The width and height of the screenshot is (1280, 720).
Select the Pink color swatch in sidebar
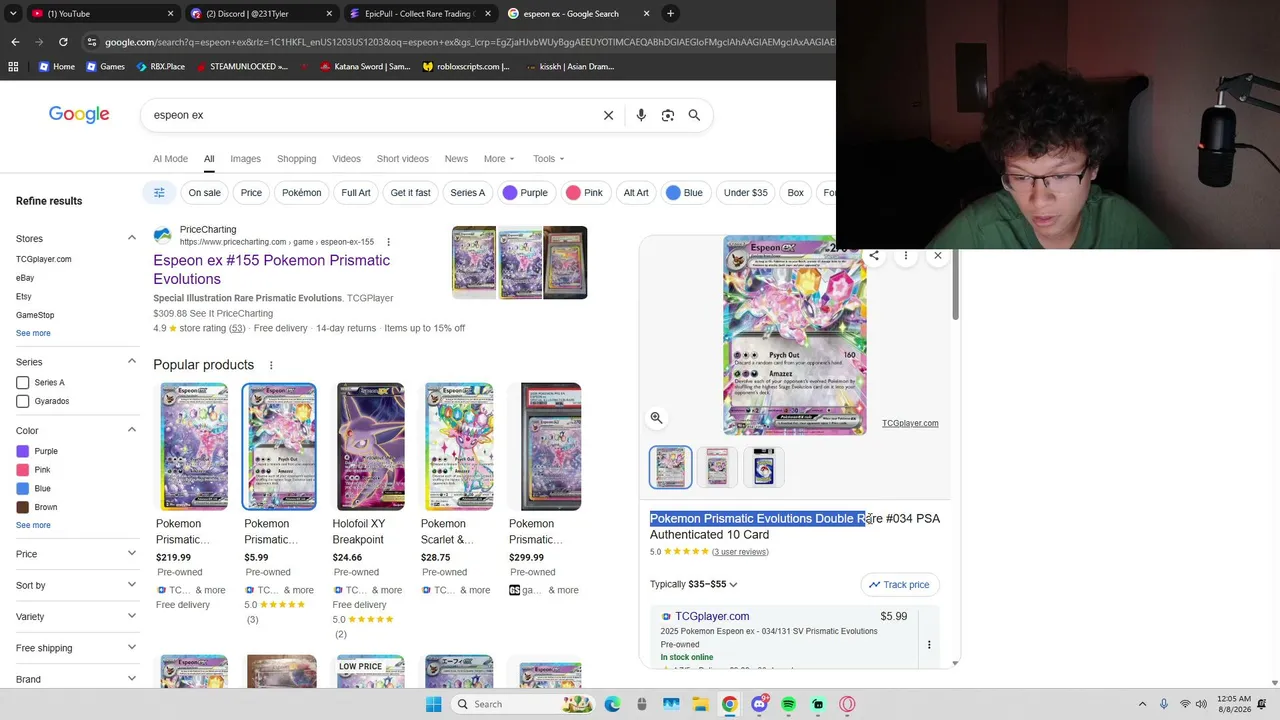22,470
